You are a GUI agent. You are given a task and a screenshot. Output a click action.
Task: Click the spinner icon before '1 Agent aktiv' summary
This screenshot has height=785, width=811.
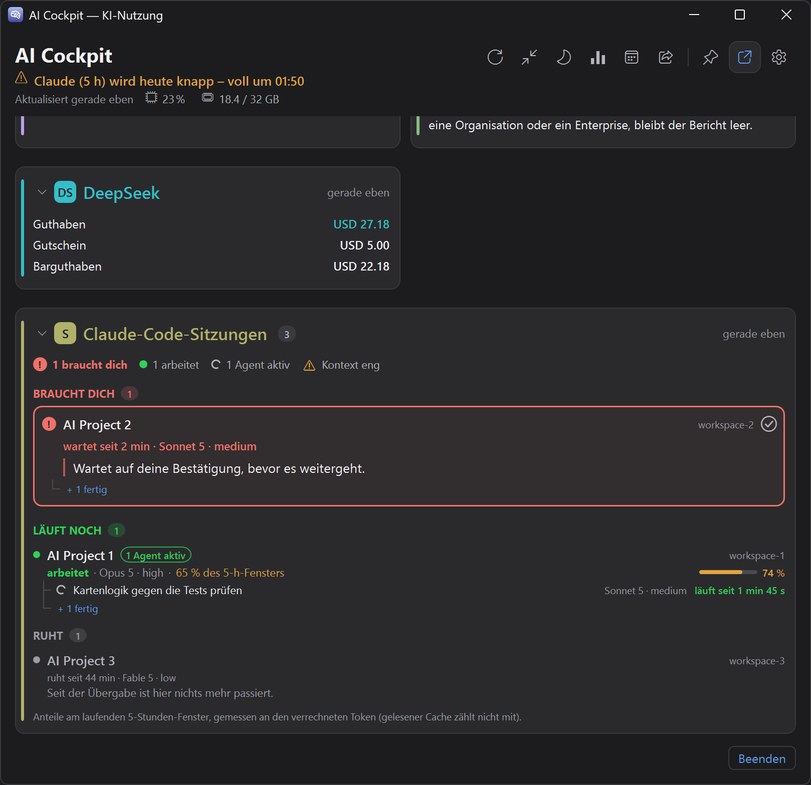[x=216, y=365]
